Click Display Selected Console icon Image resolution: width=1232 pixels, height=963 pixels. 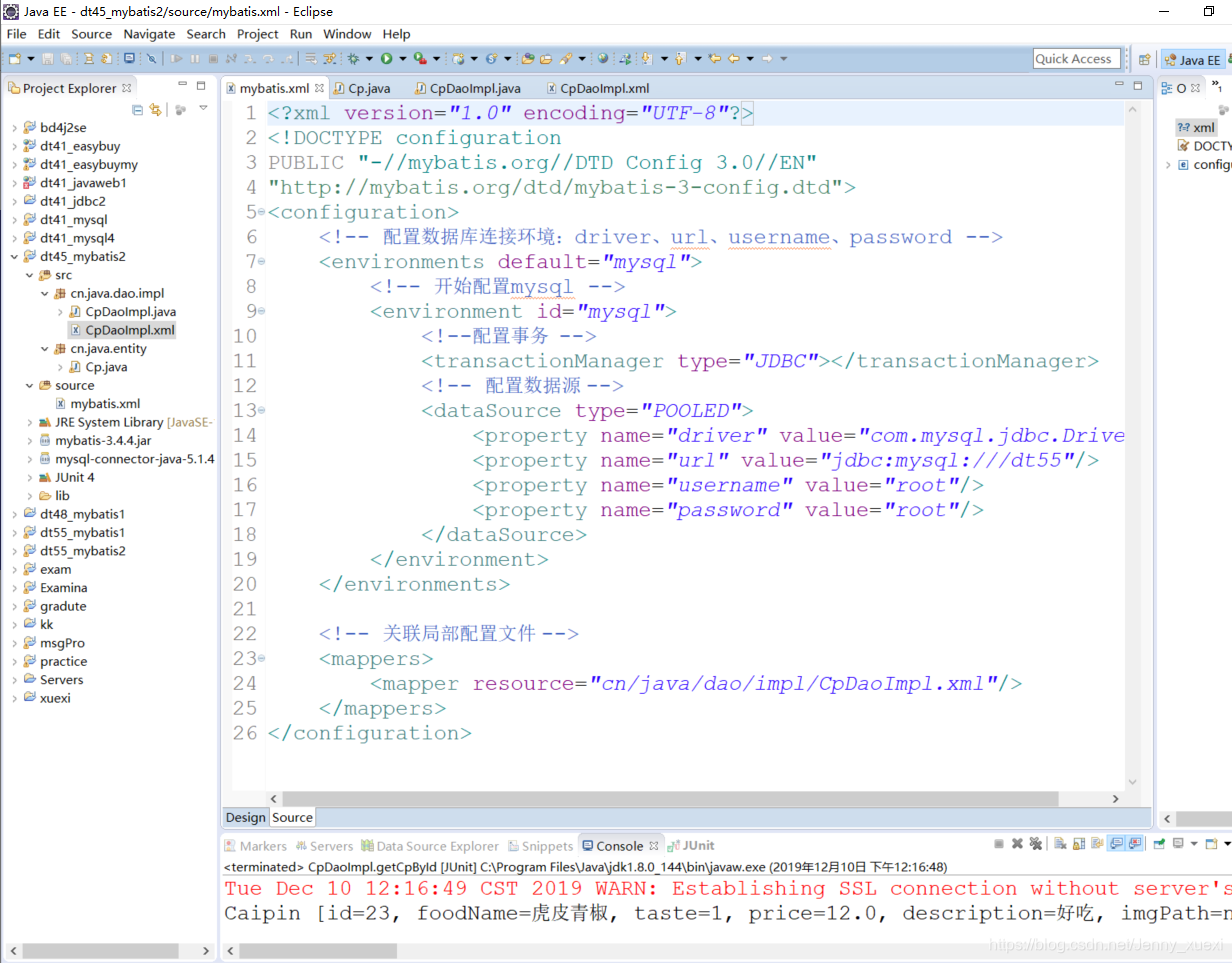[1178, 844]
